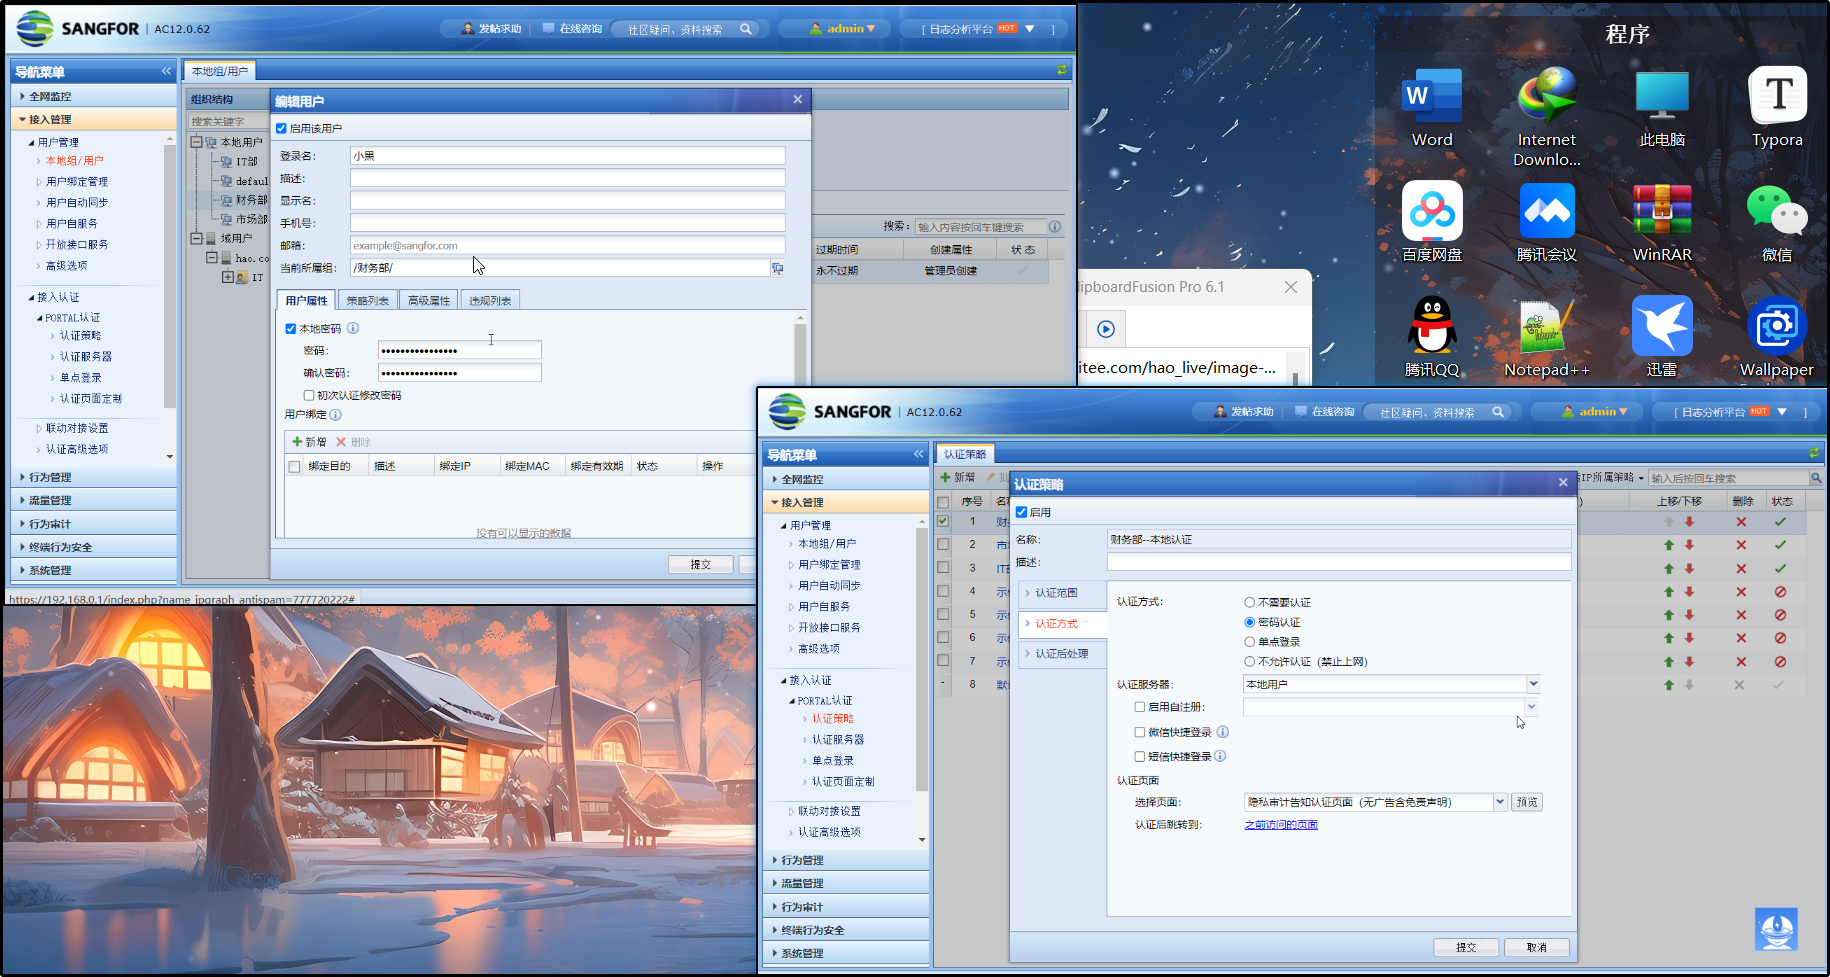Select the 单点登录 radio option
Viewport: 1830px width, 977px height.
coord(1250,642)
